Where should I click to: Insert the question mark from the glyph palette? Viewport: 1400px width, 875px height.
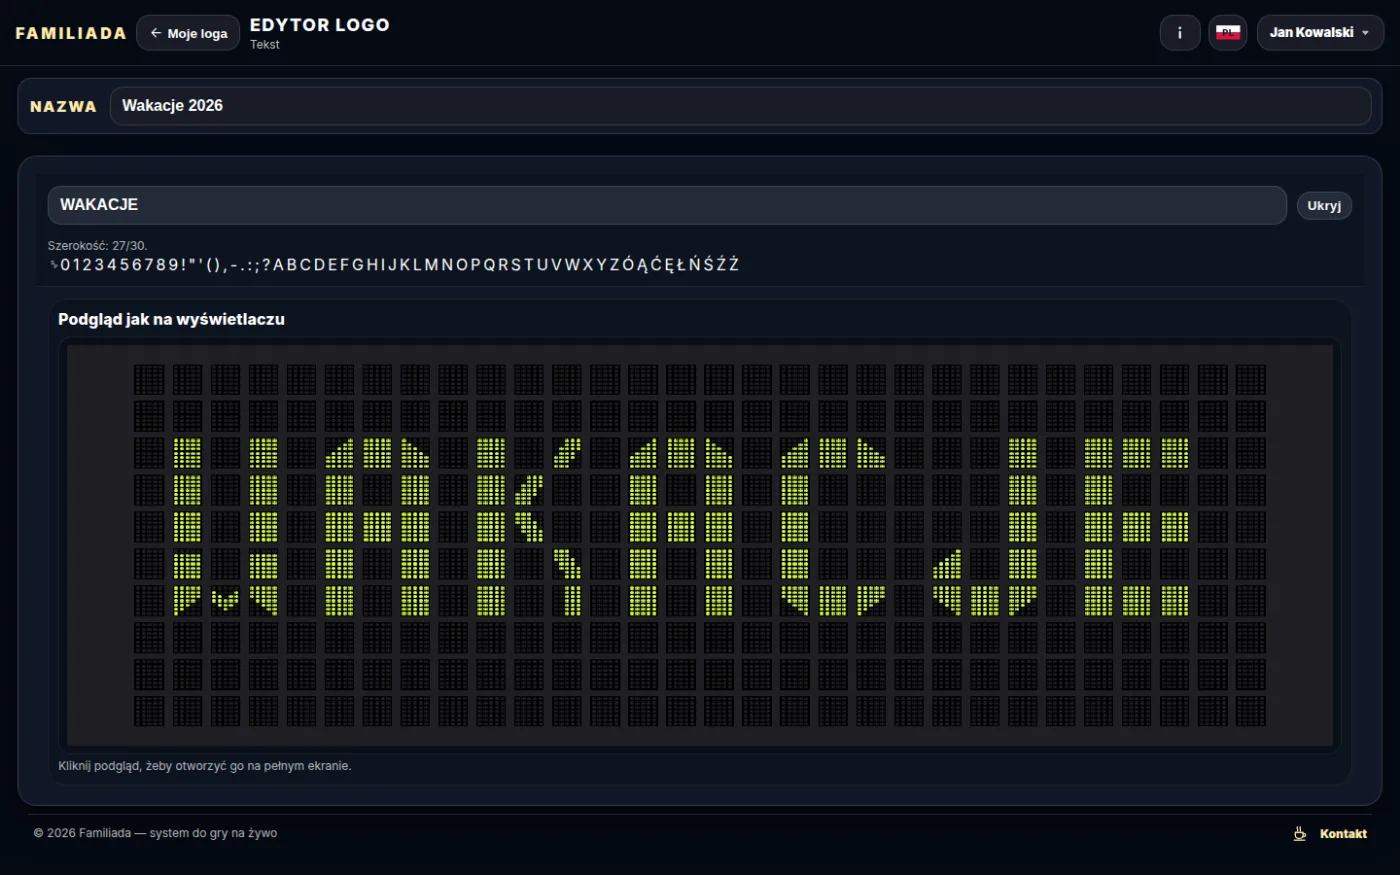point(266,265)
